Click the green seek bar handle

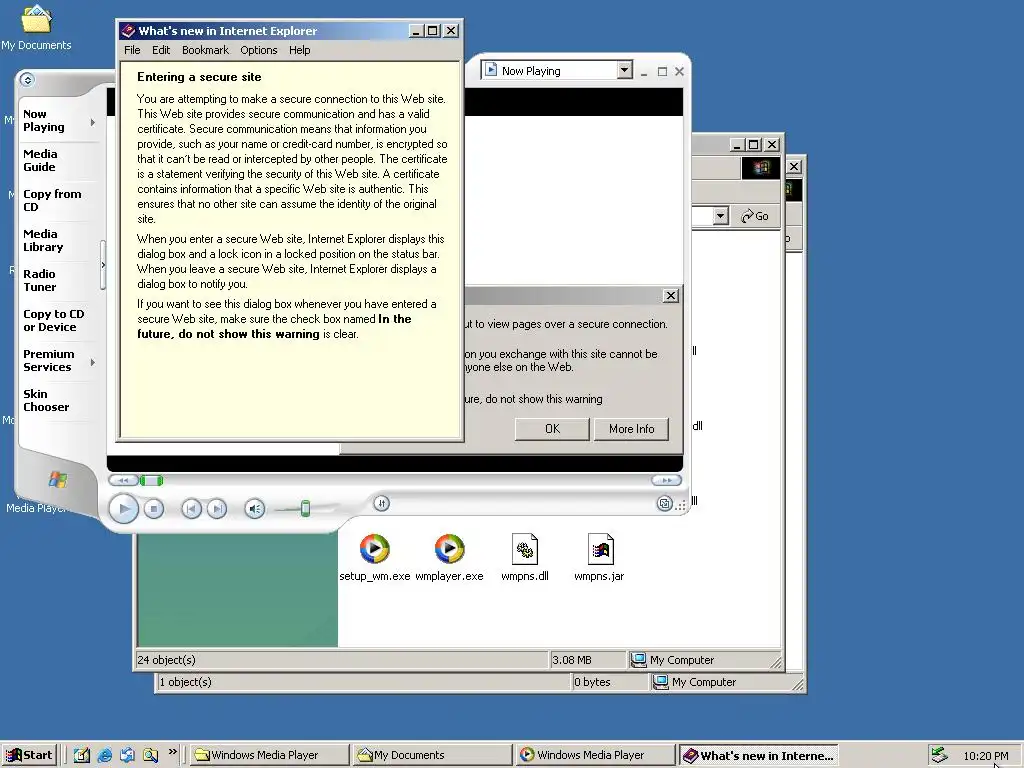click(x=151, y=481)
